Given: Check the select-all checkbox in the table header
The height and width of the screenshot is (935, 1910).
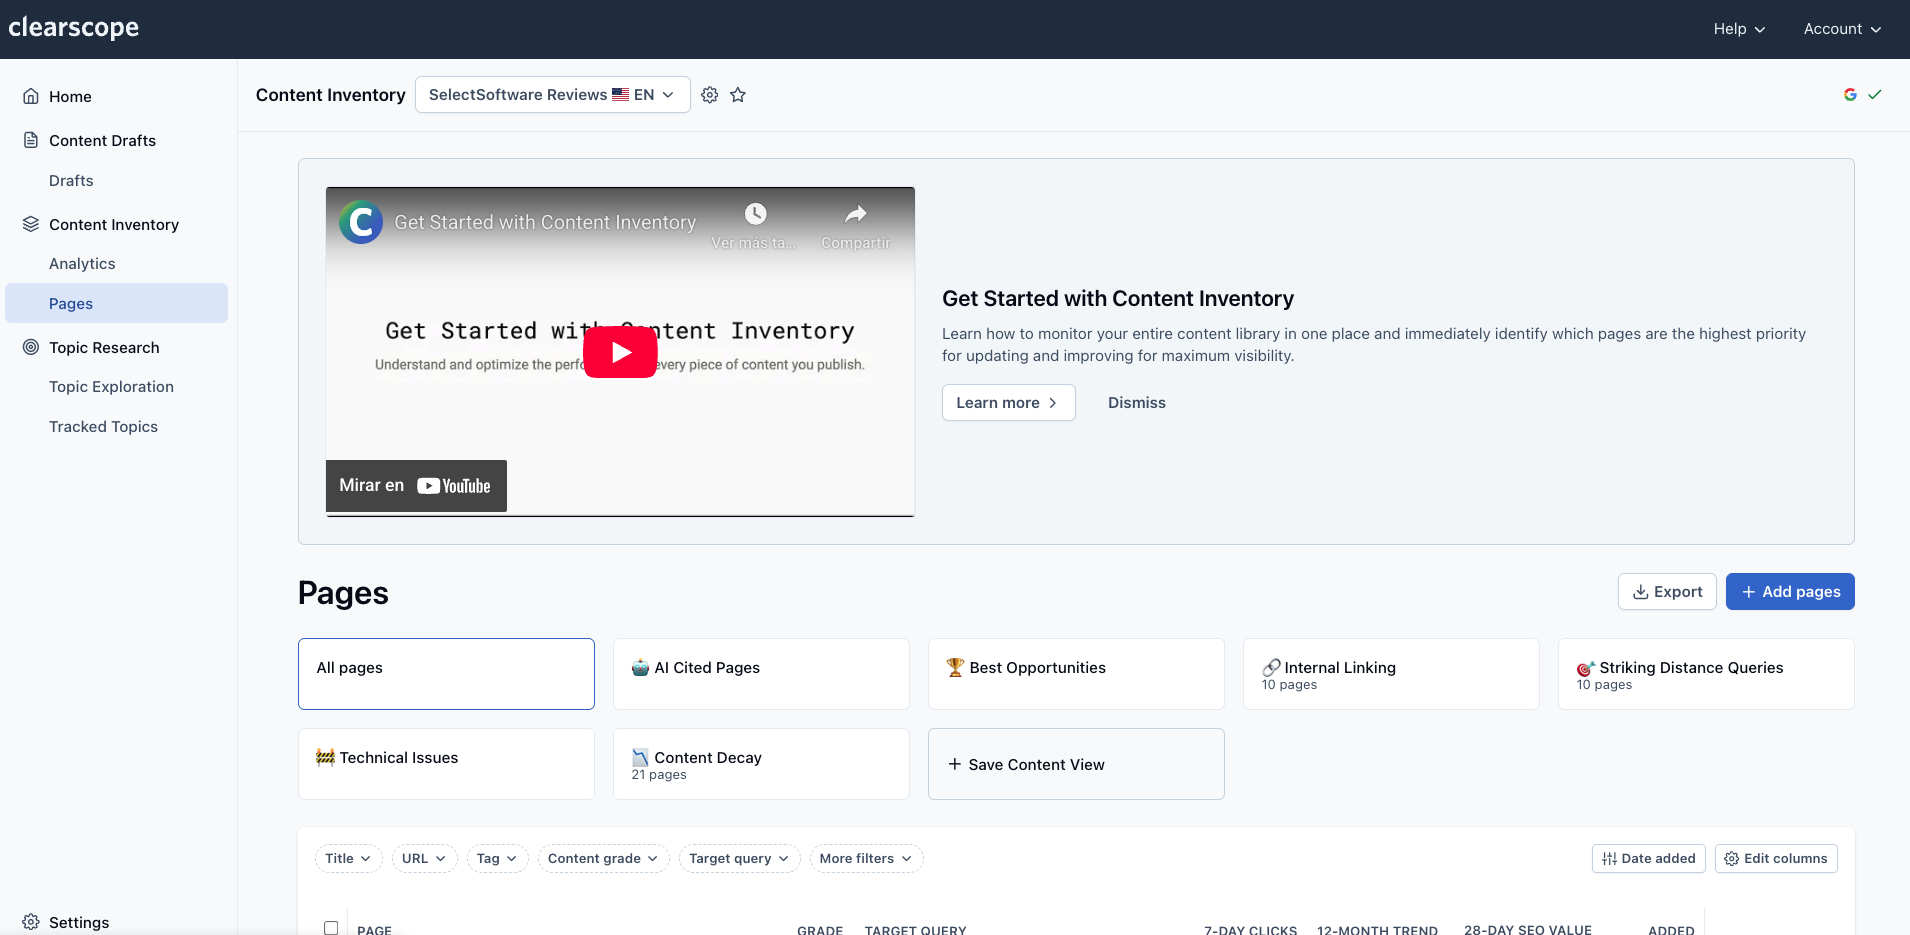Looking at the screenshot, I should pyautogui.click(x=328, y=927).
